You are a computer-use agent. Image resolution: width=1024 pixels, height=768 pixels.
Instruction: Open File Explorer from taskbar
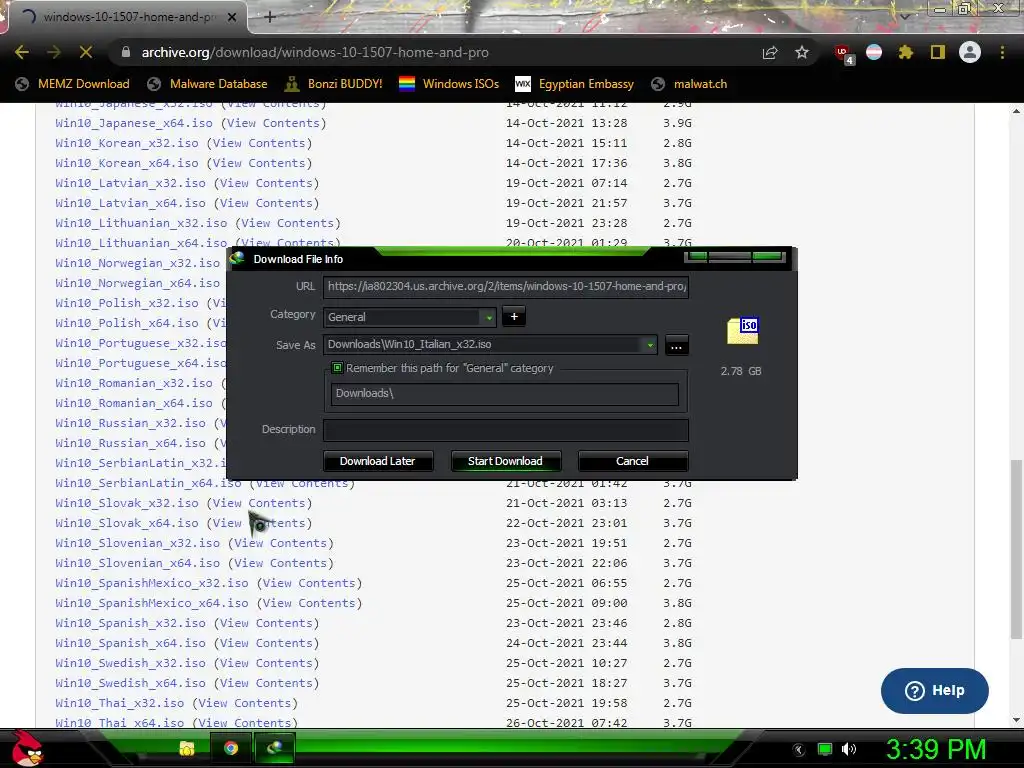[x=187, y=748]
